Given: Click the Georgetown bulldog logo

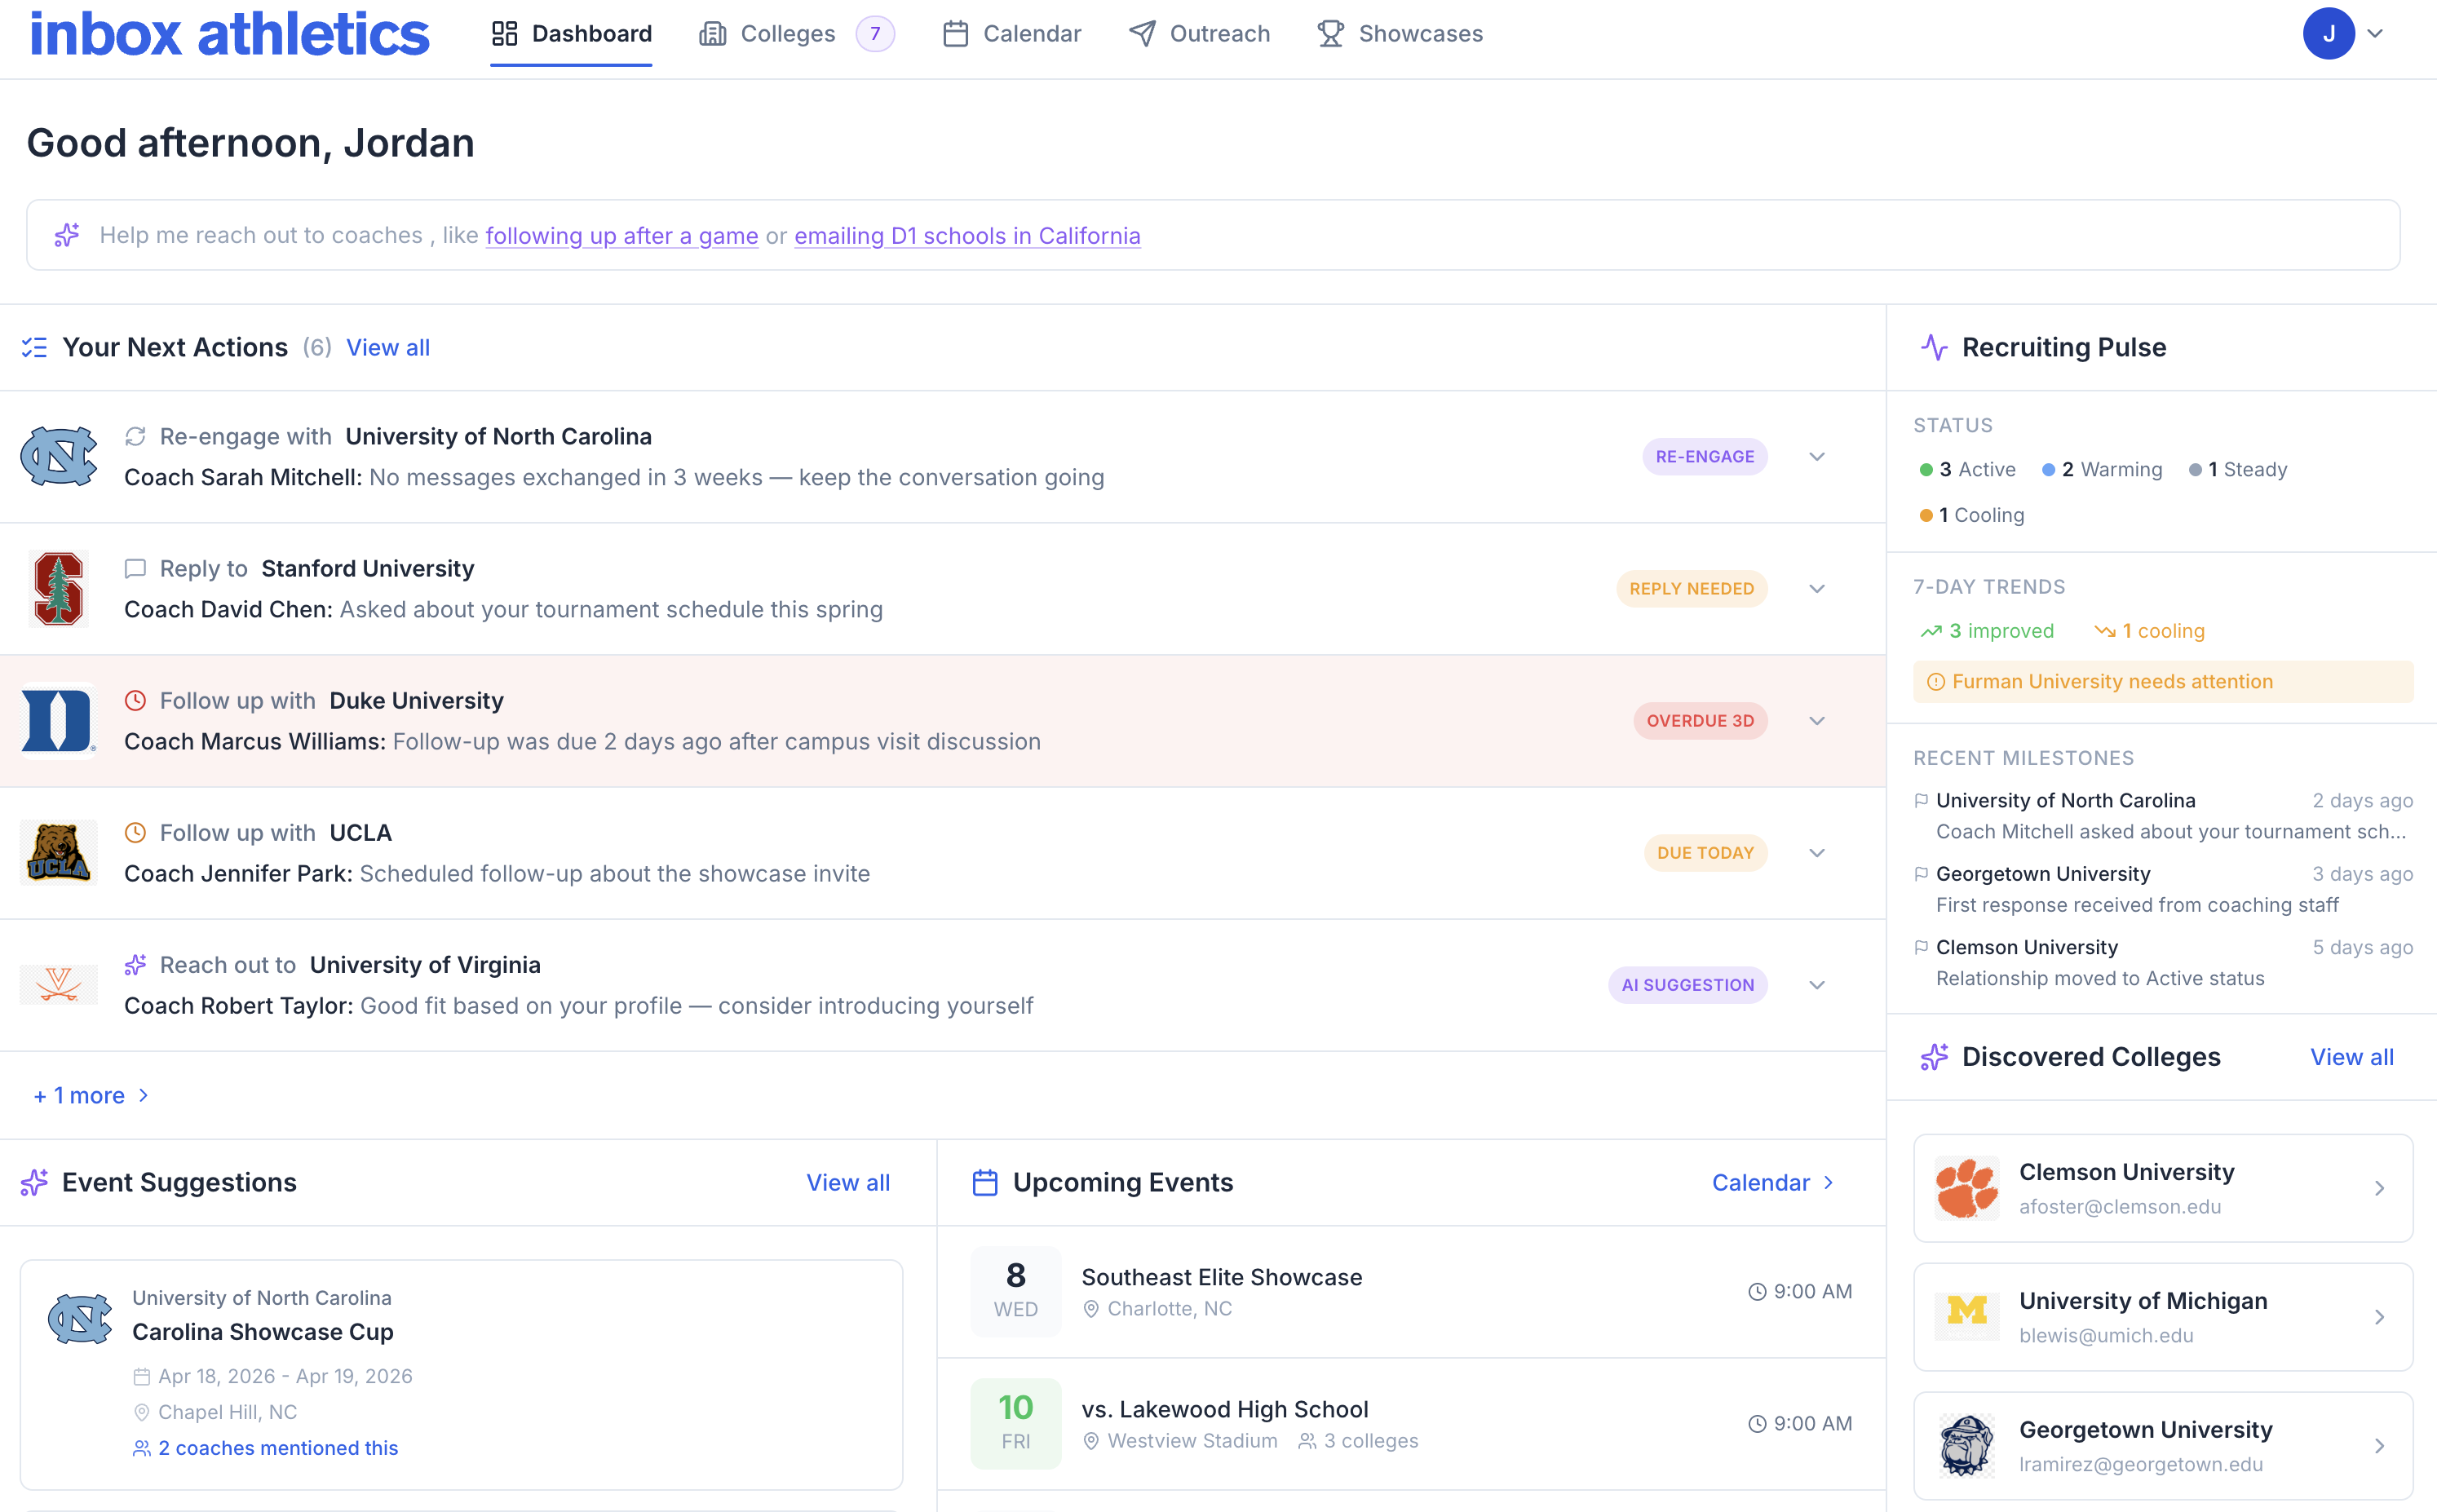Looking at the screenshot, I should [1966, 1445].
